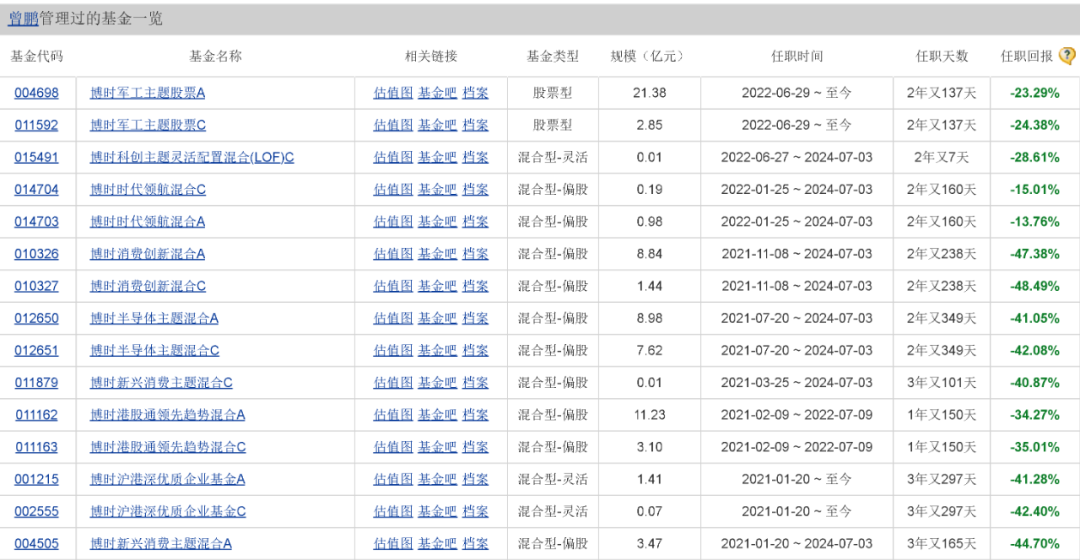The image size is (1080, 560).
Task: Select the -23.29% return value
Action: (x=1035, y=92)
